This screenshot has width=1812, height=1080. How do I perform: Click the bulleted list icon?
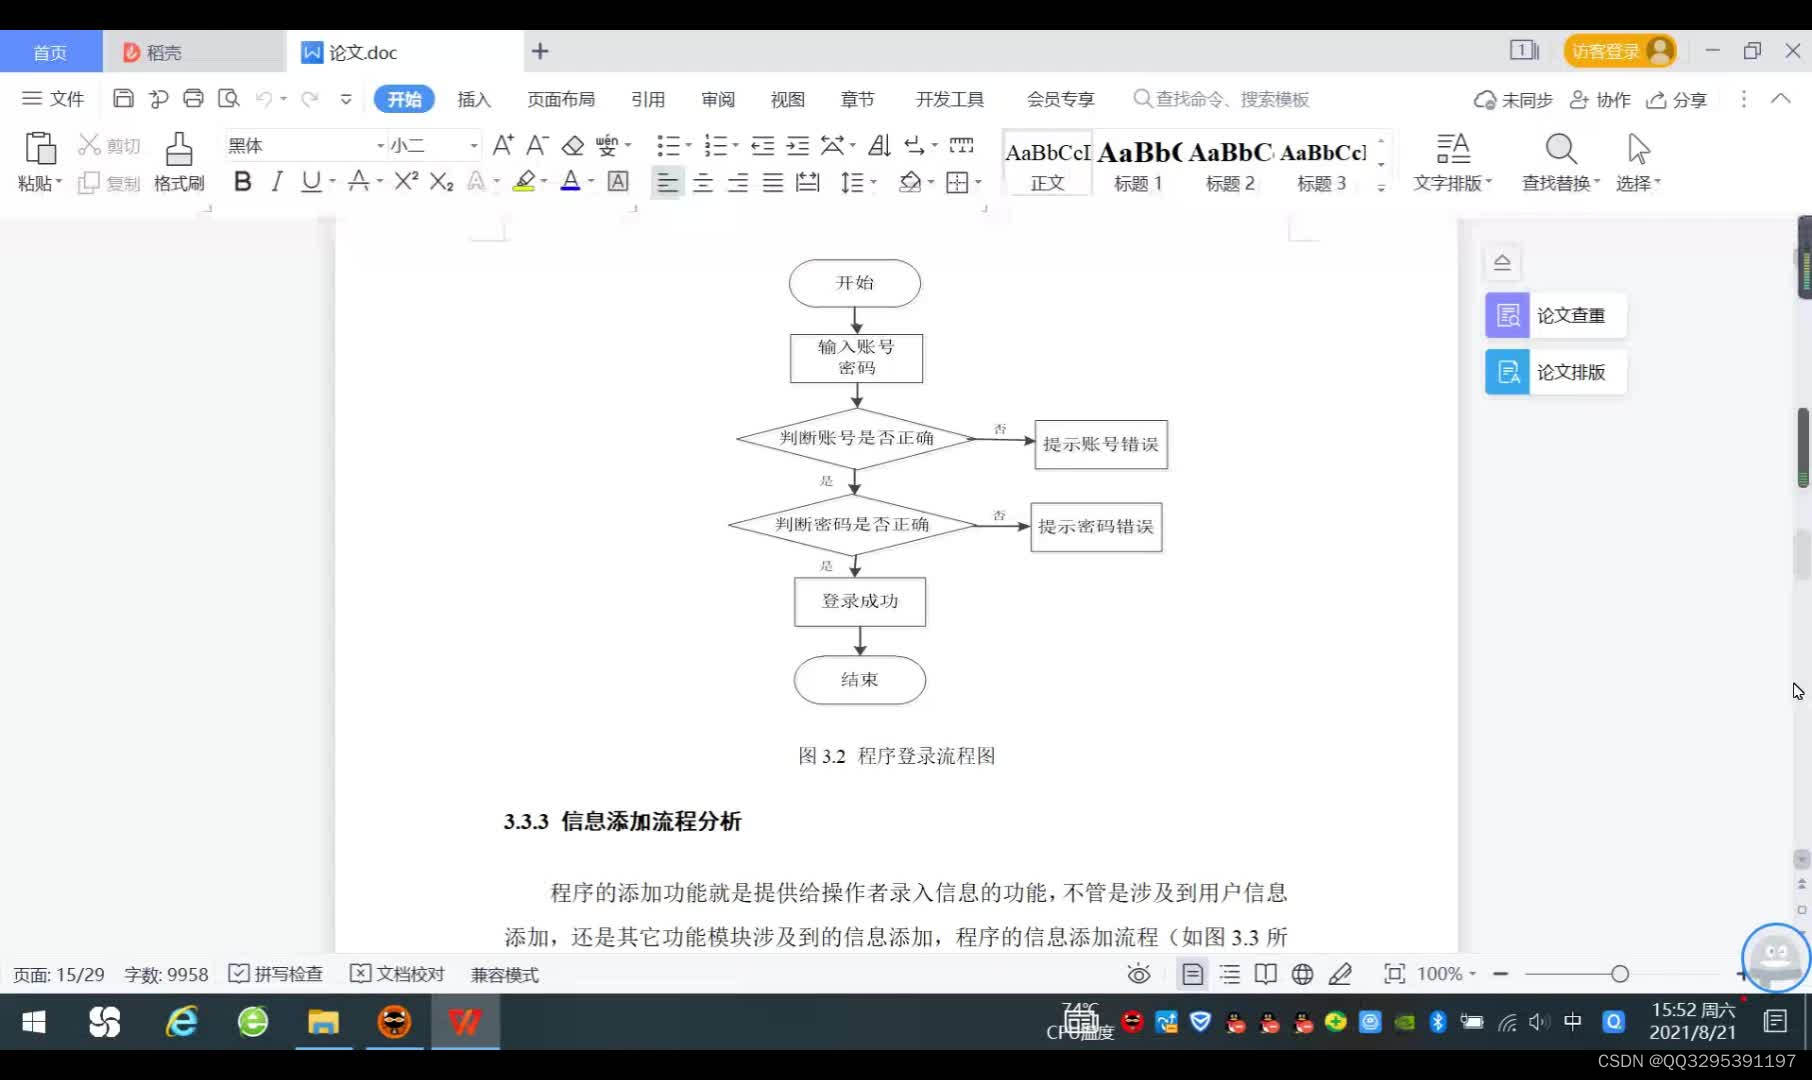[x=668, y=146]
